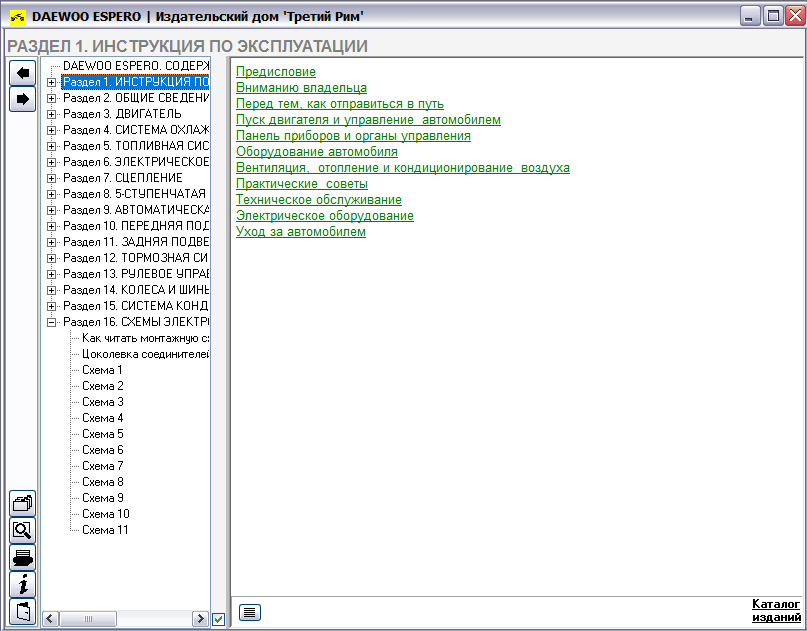The image size is (807, 631).
Task: Select Схема 5 in tree
Action: click(102, 434)
